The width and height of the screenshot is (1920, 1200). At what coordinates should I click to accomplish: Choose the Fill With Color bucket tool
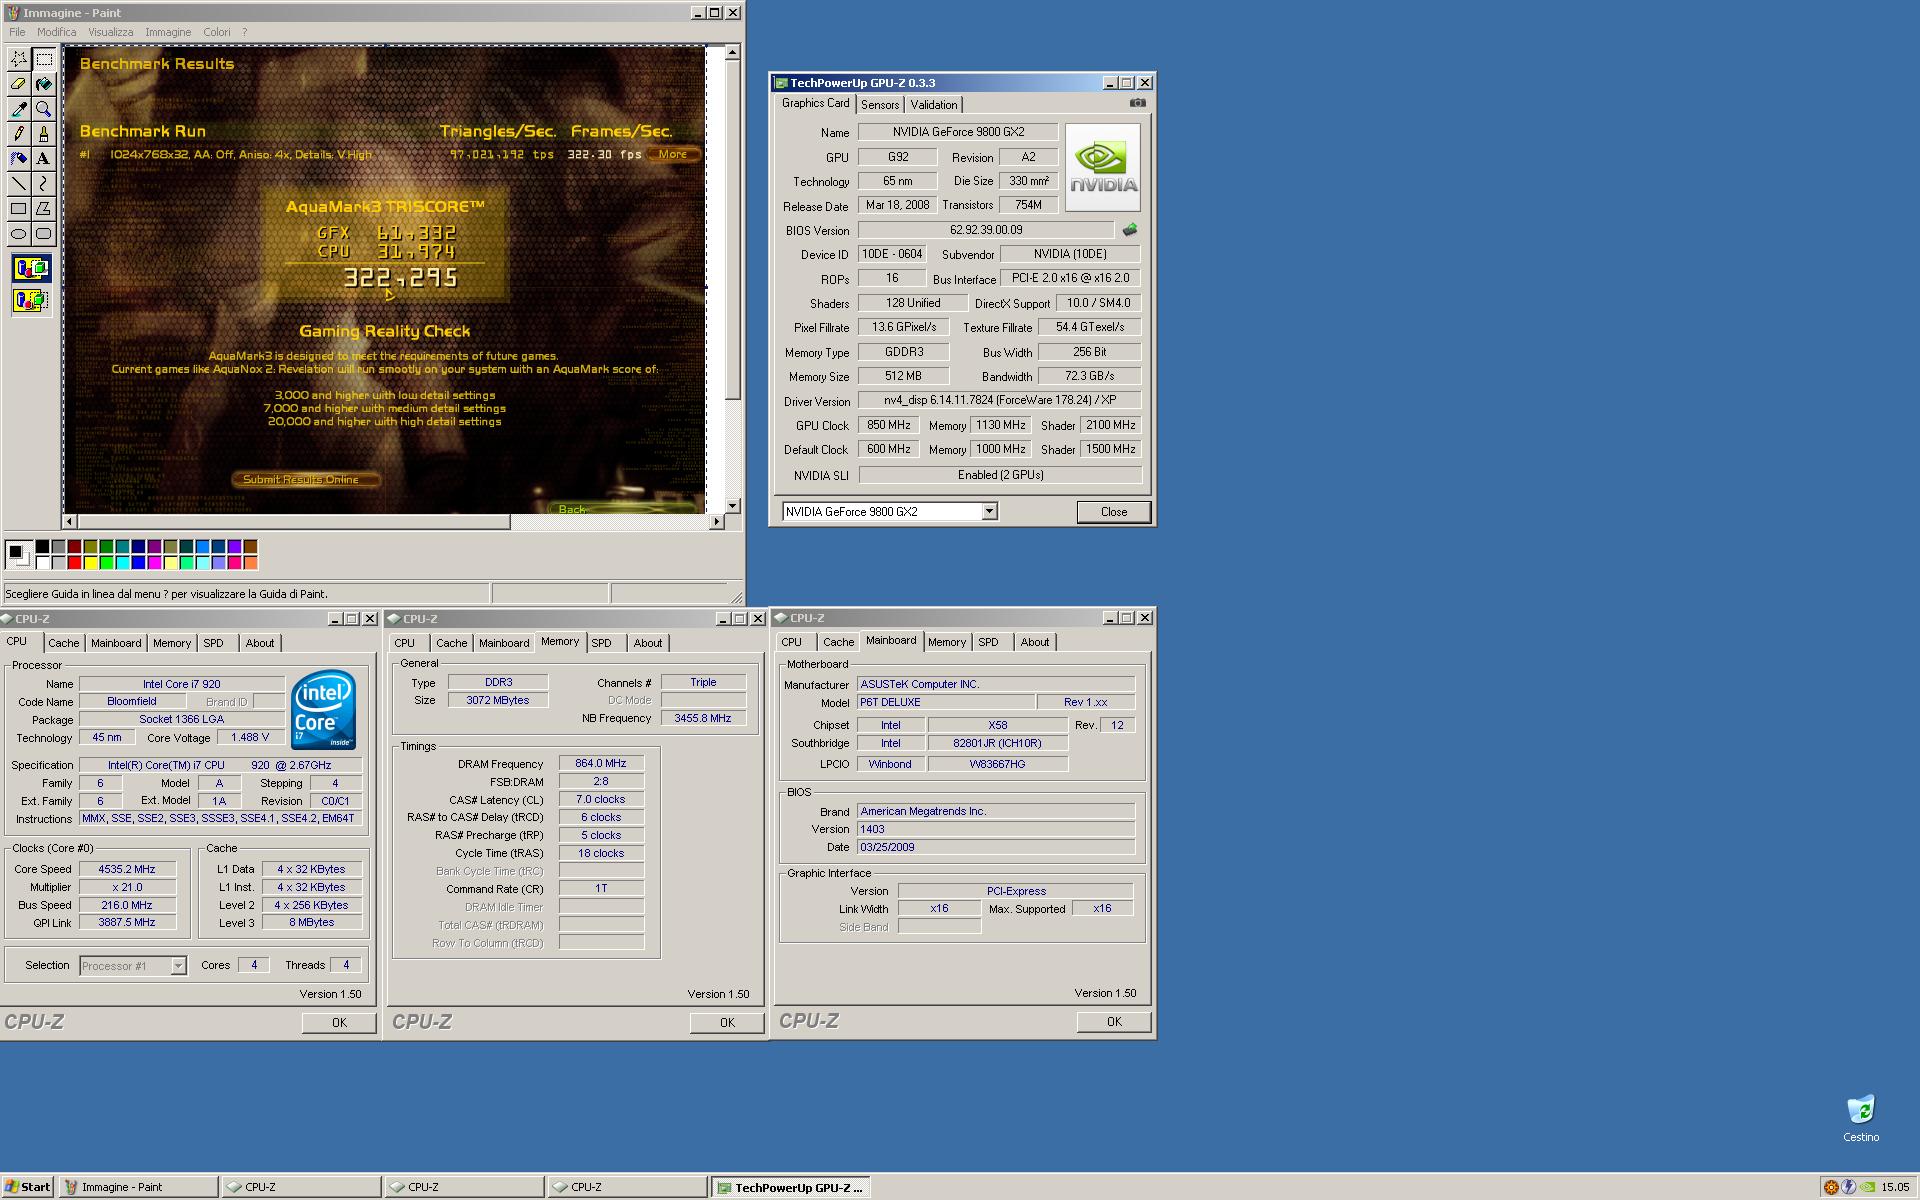pyautogui.click(x=44, y=84)
